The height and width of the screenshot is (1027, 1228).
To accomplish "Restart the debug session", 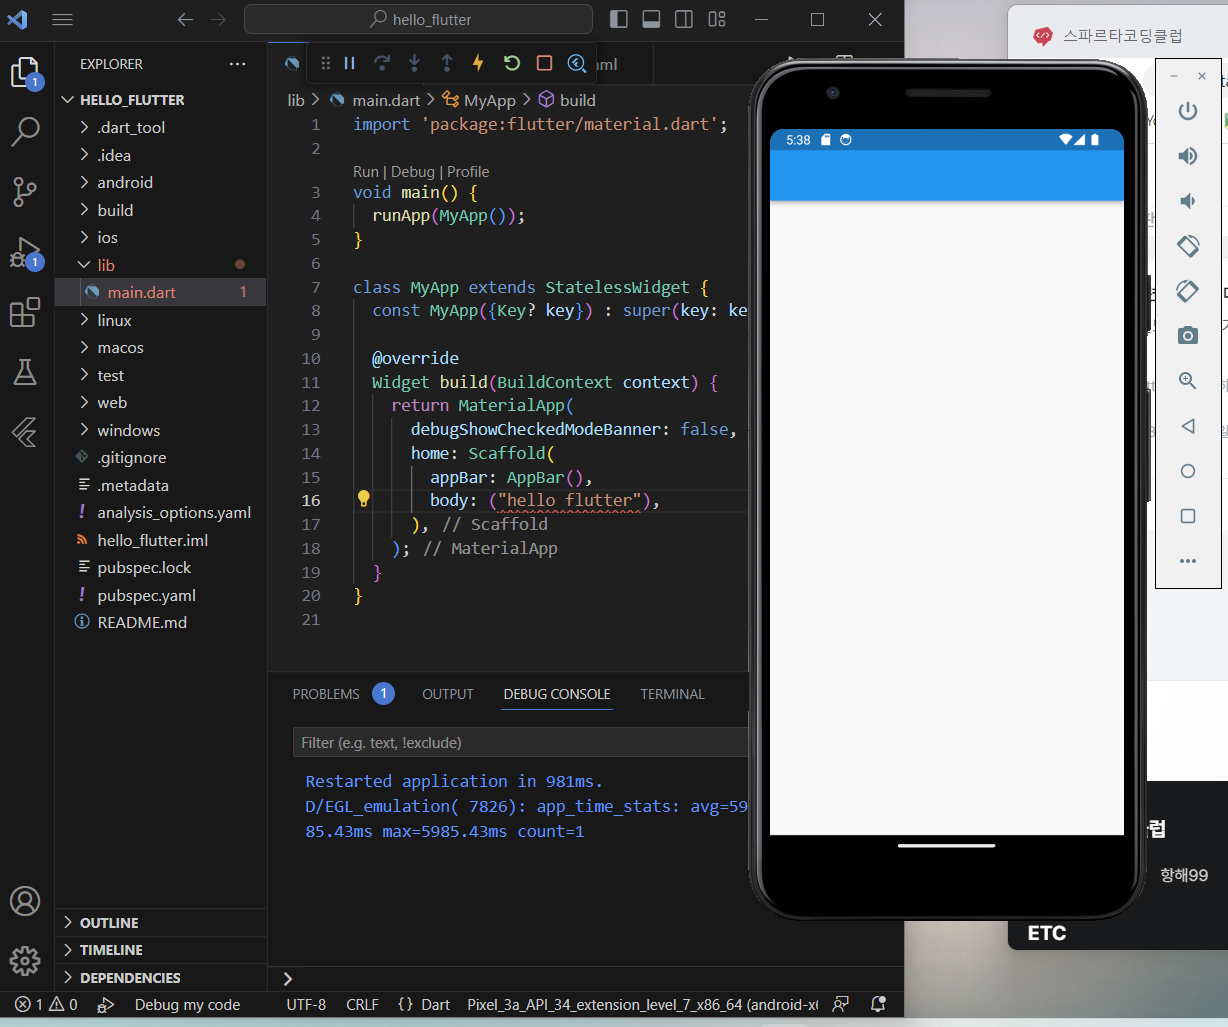I will (512, 63).
